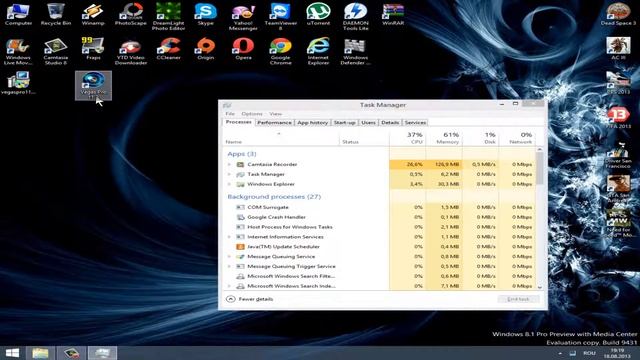Select the Dead Space 3 shortcut
Screen dimensions: 640x360
(618, 14)
